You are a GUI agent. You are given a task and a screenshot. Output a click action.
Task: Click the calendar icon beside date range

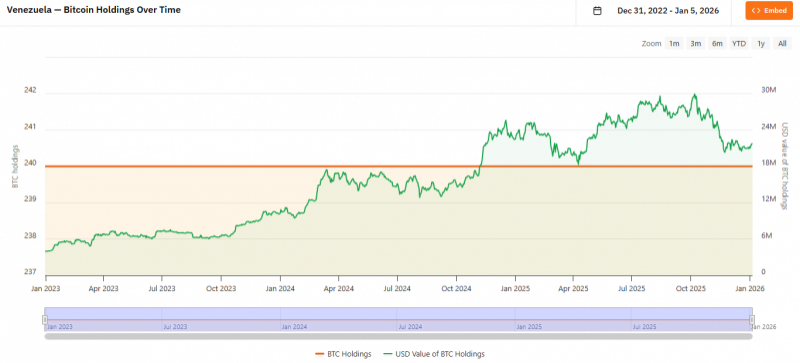pos(597,11)
